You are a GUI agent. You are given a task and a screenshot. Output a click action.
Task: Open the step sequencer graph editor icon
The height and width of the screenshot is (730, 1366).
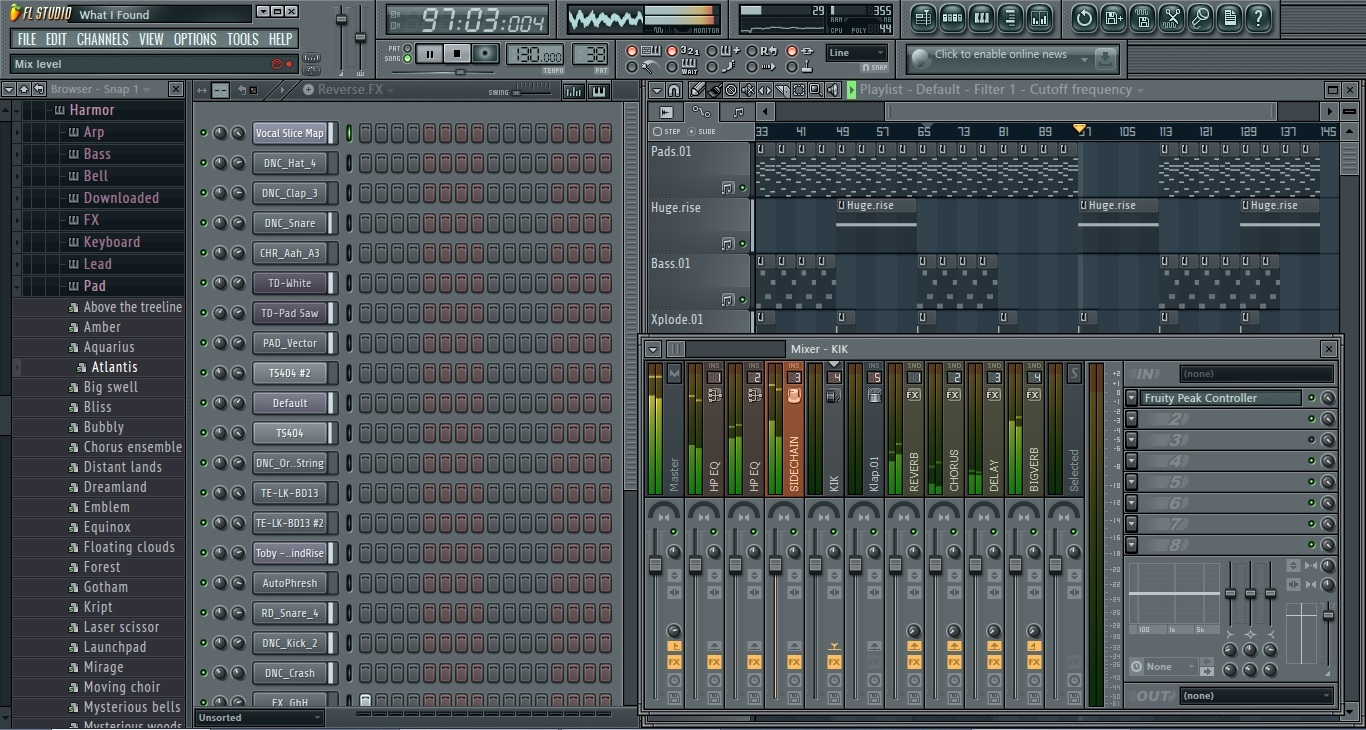573,91
